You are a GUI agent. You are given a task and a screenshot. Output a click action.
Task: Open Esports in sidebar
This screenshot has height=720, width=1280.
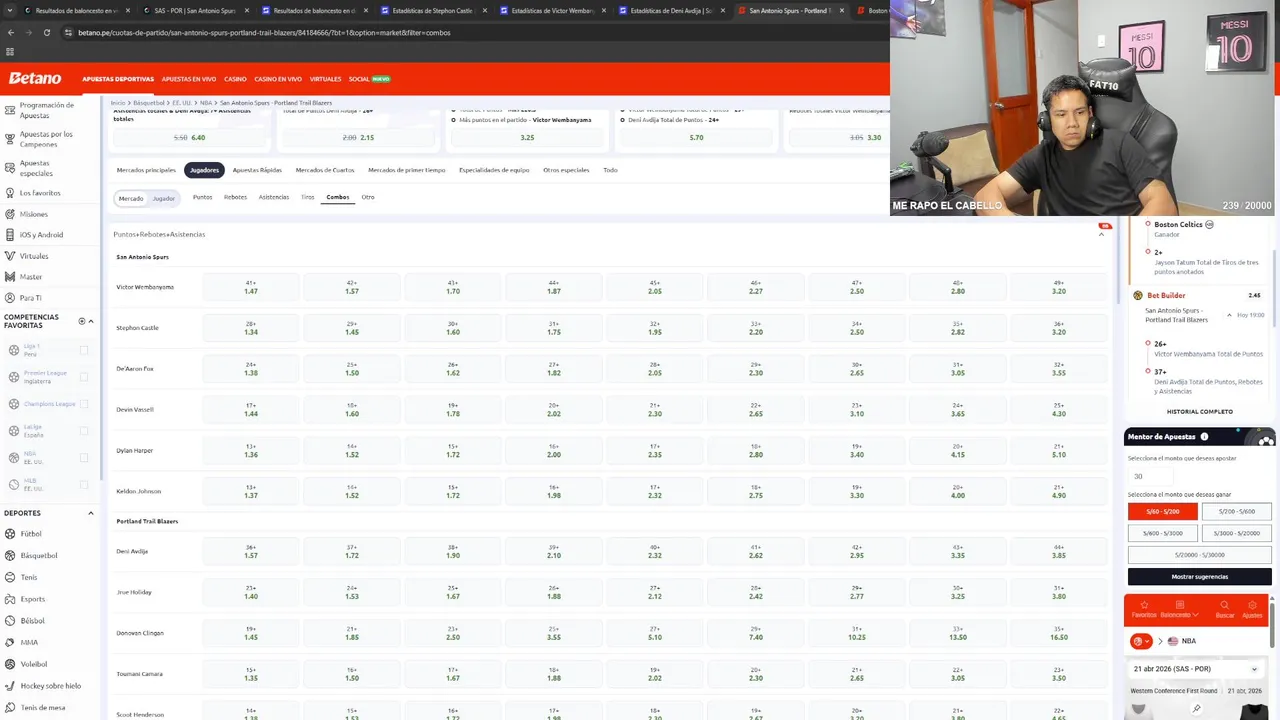[33, 599]
